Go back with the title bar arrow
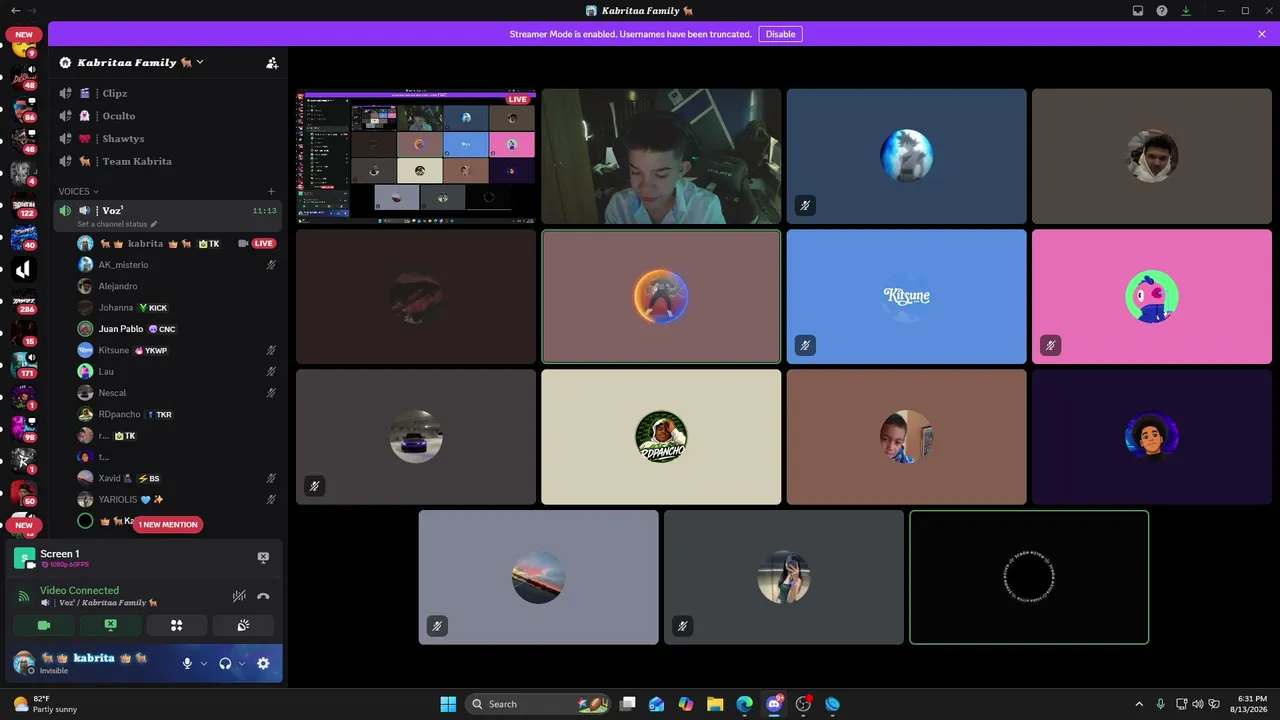The image size is (1280, 720). pos(15,11)
